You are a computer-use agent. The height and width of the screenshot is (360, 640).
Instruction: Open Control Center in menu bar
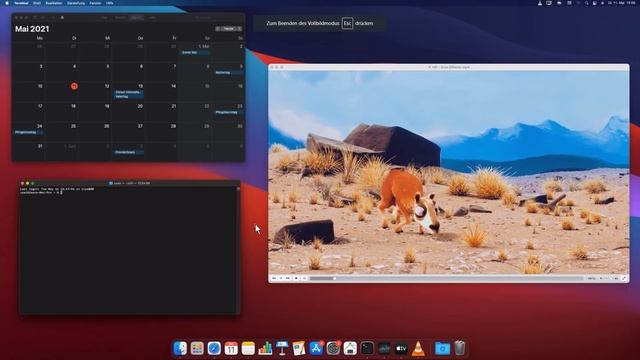595,3
